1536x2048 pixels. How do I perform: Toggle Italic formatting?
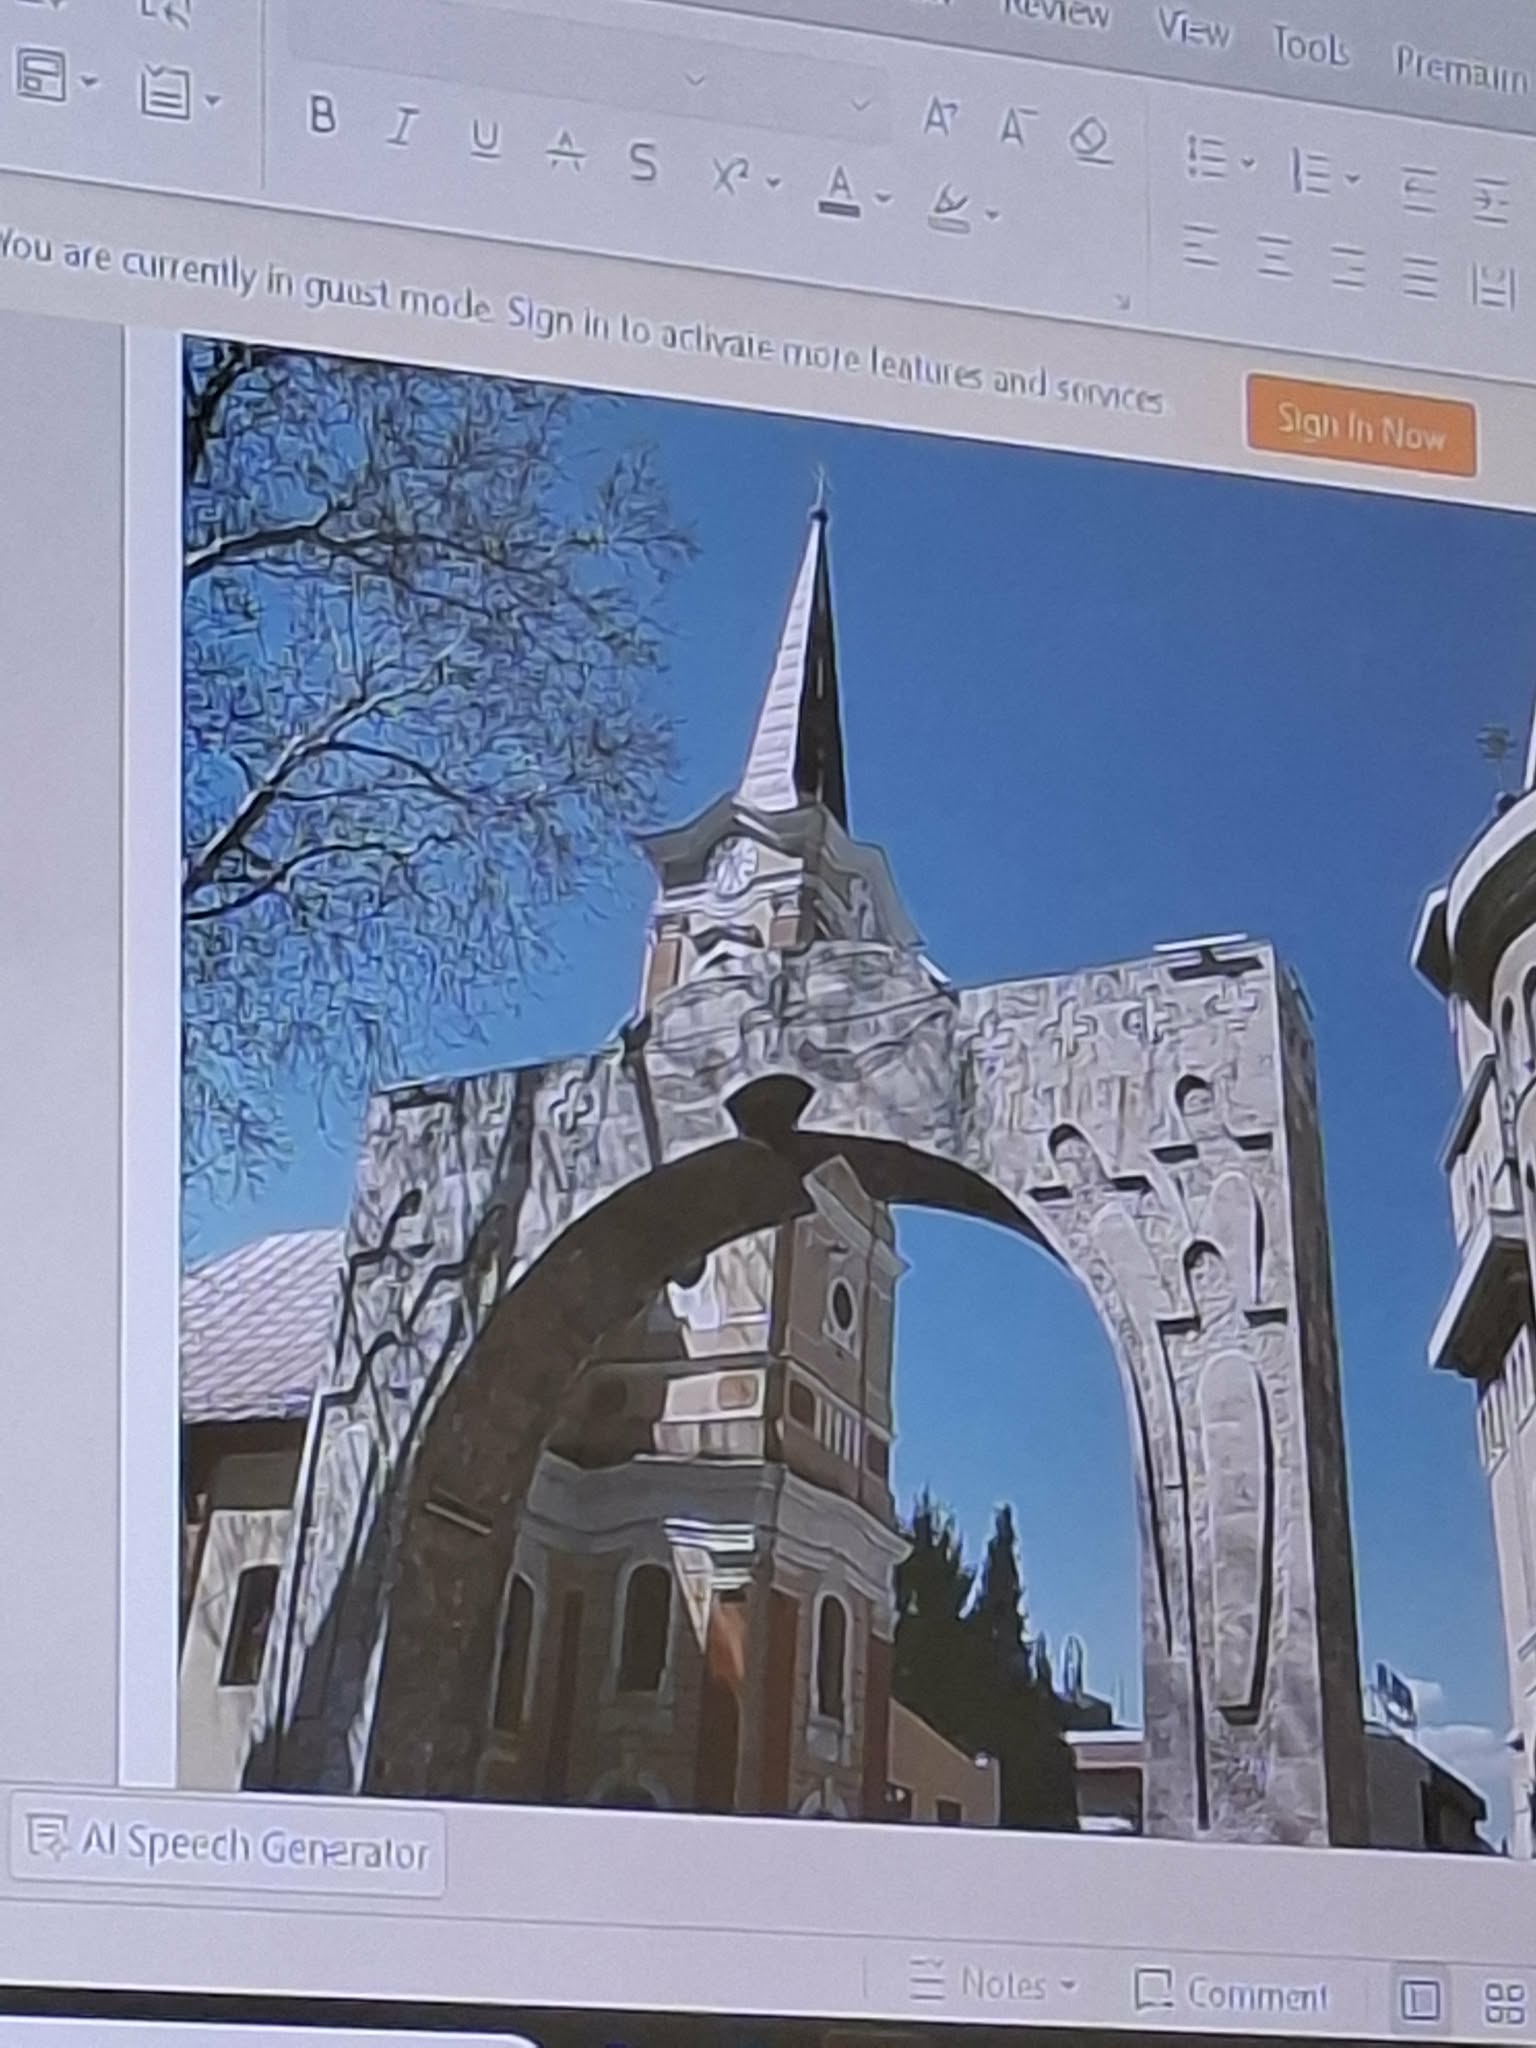tap(401, 128)
